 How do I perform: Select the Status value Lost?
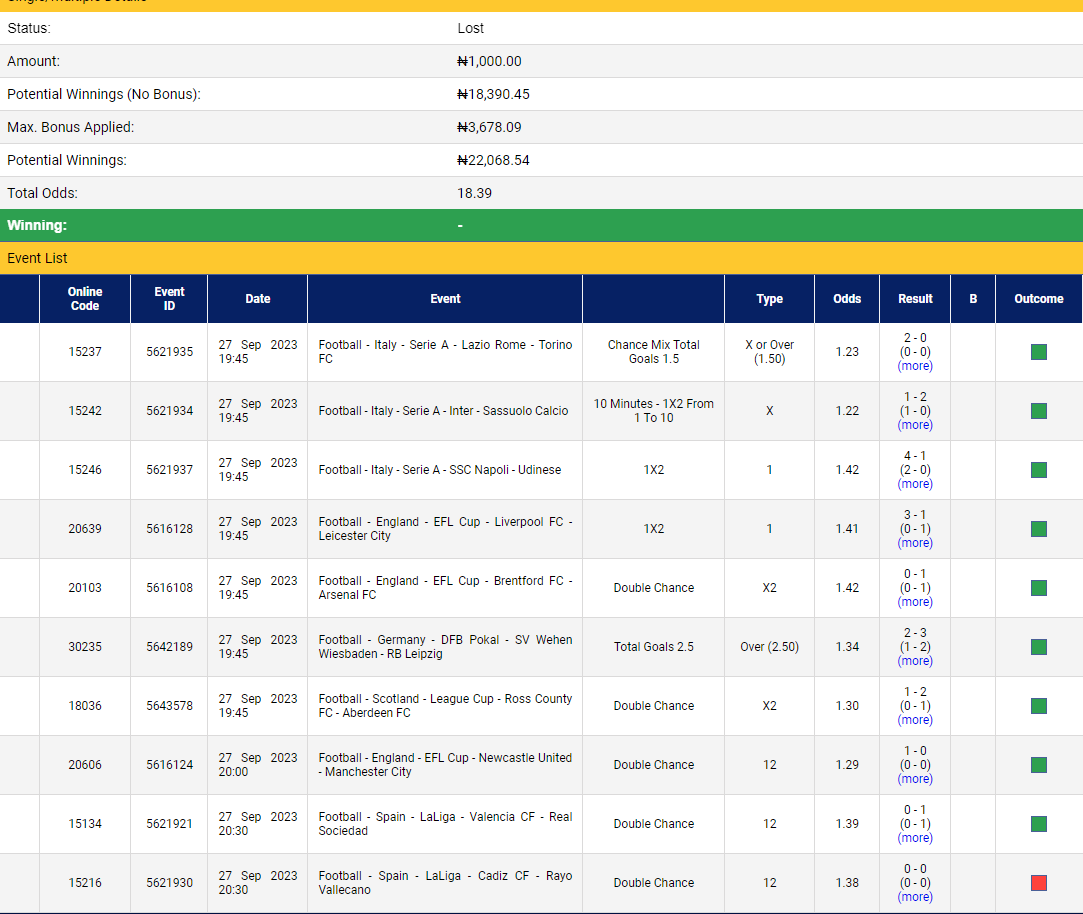(x=470, y=28)
